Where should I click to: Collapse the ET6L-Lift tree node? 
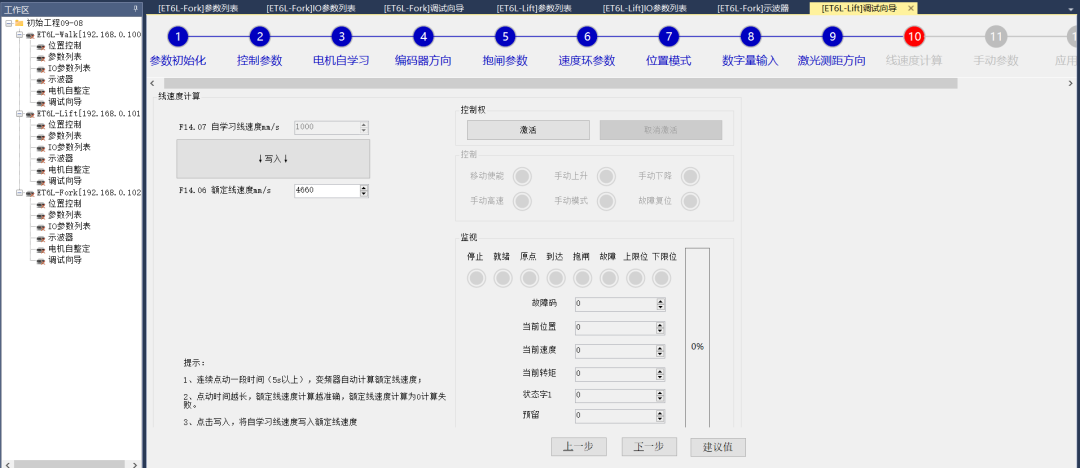(x=19, y=114)
